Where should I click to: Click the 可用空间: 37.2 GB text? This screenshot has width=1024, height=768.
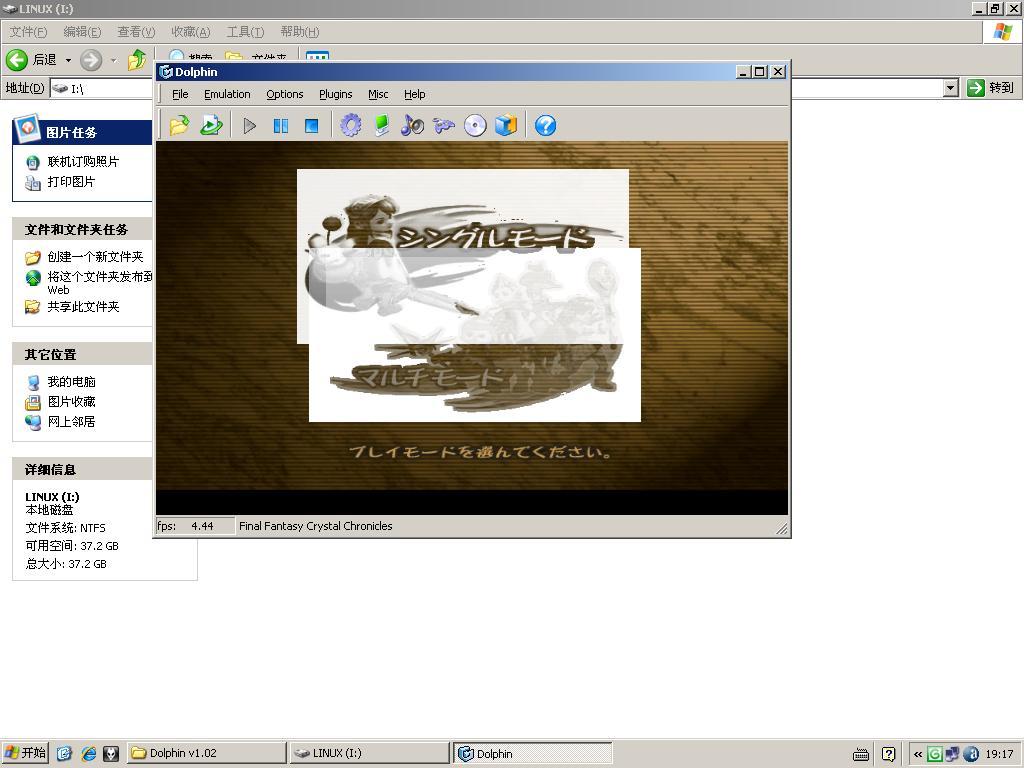(72, 546)
